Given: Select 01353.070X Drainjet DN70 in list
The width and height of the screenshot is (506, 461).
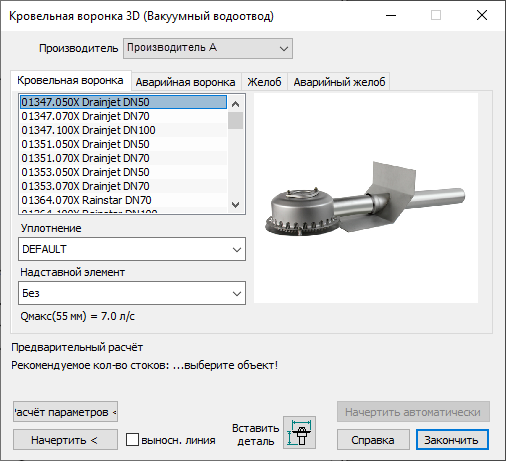Looking at the screenshot, I should tap(123, 186).
